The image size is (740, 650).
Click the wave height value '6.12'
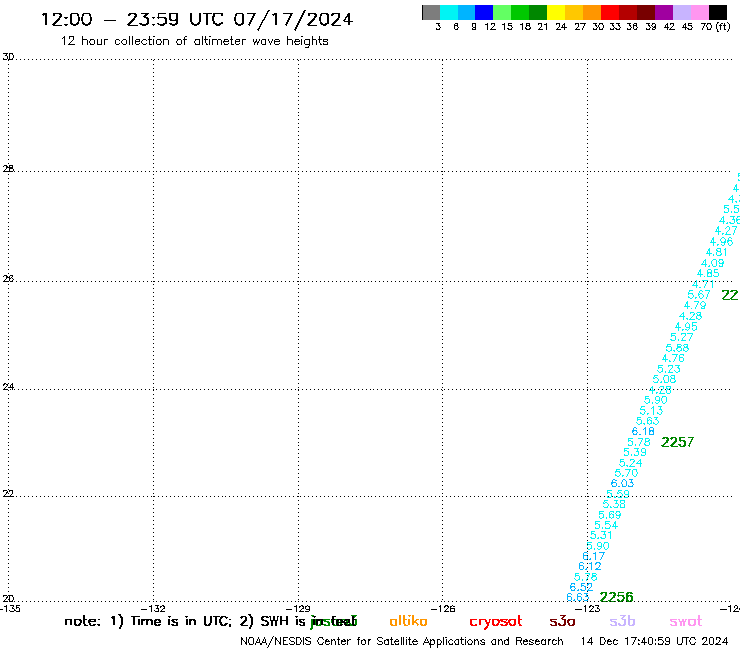click(x=590, y=566)
